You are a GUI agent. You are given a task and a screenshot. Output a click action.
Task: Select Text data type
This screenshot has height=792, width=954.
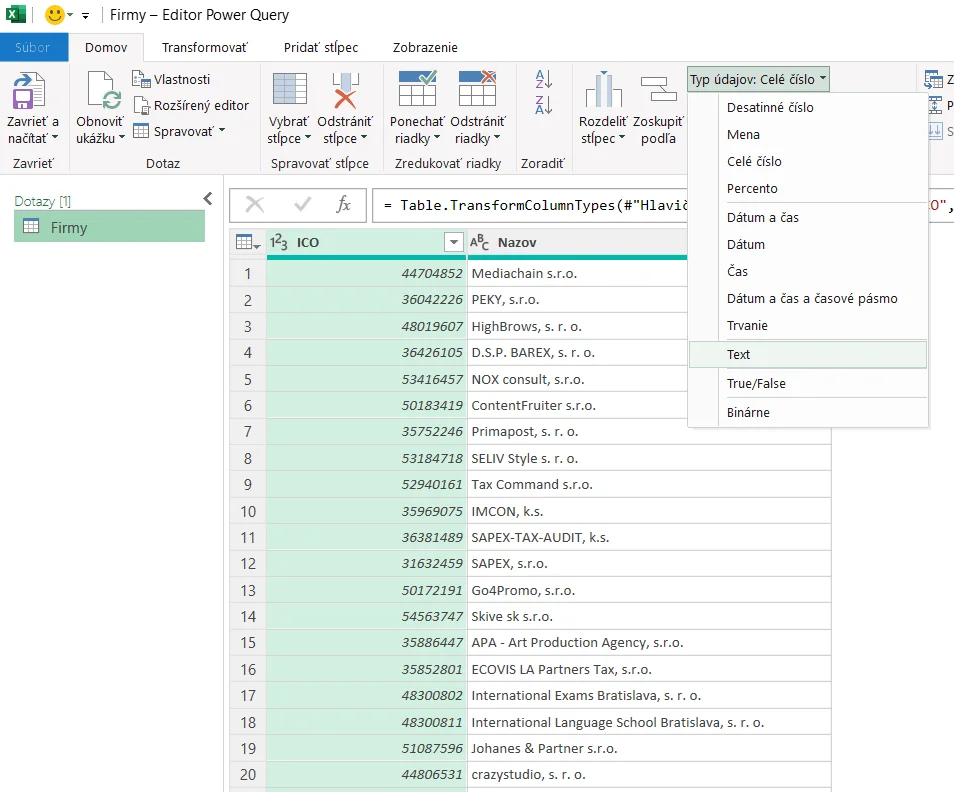click(807, 355)
